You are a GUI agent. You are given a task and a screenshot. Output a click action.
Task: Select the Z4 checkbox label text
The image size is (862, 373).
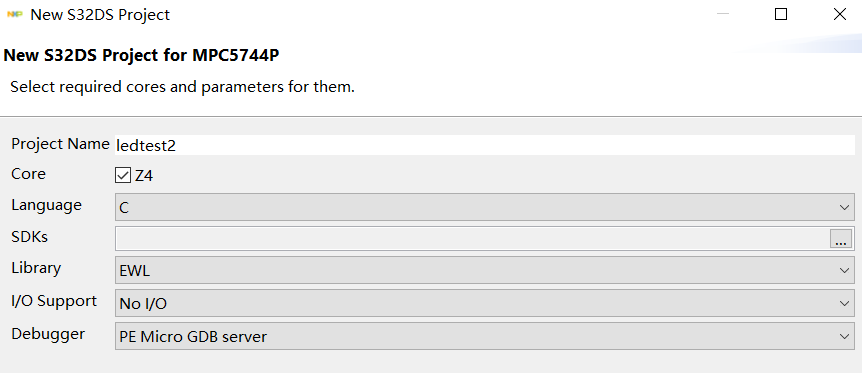pos(143,176)
